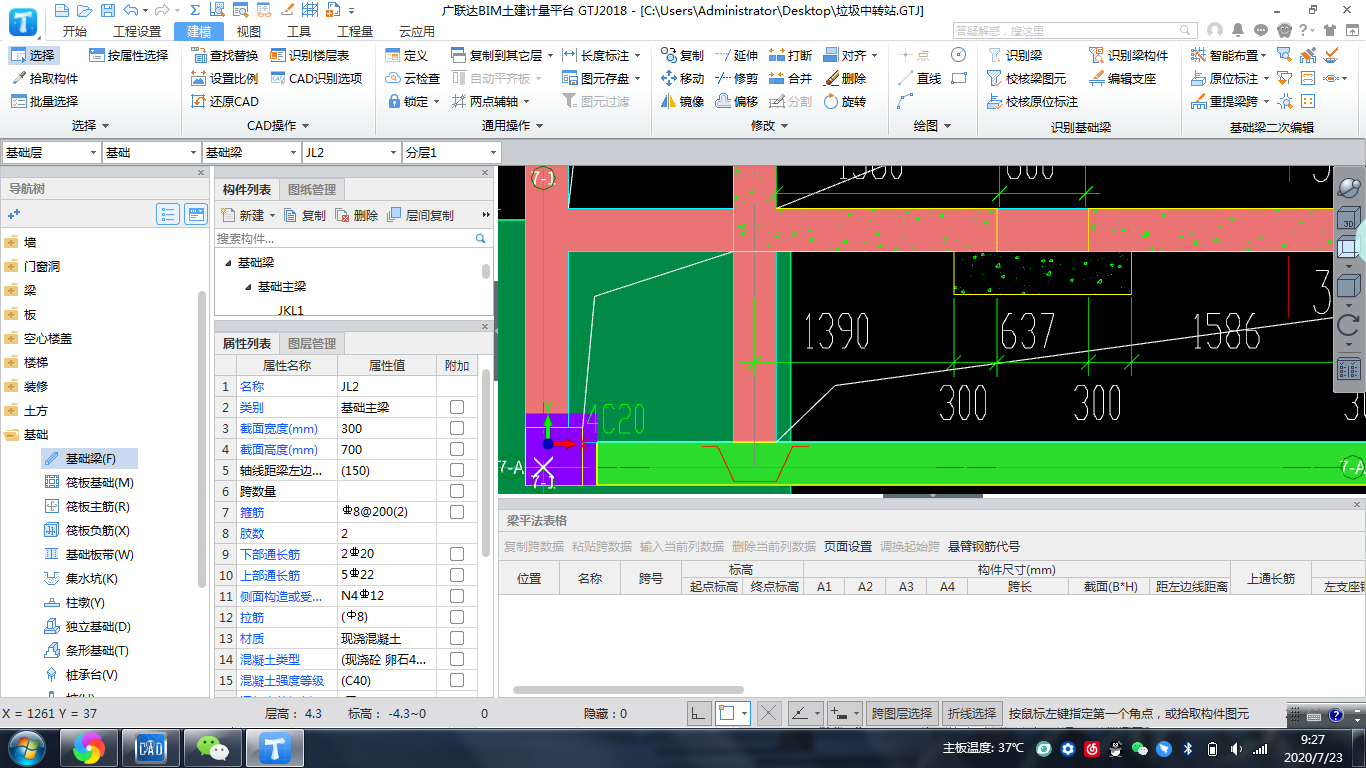This screenshot has width=1366, height=768.
Task: Click 偏移 offset tool
Action: pyautogui.click(x=736, y=101)
